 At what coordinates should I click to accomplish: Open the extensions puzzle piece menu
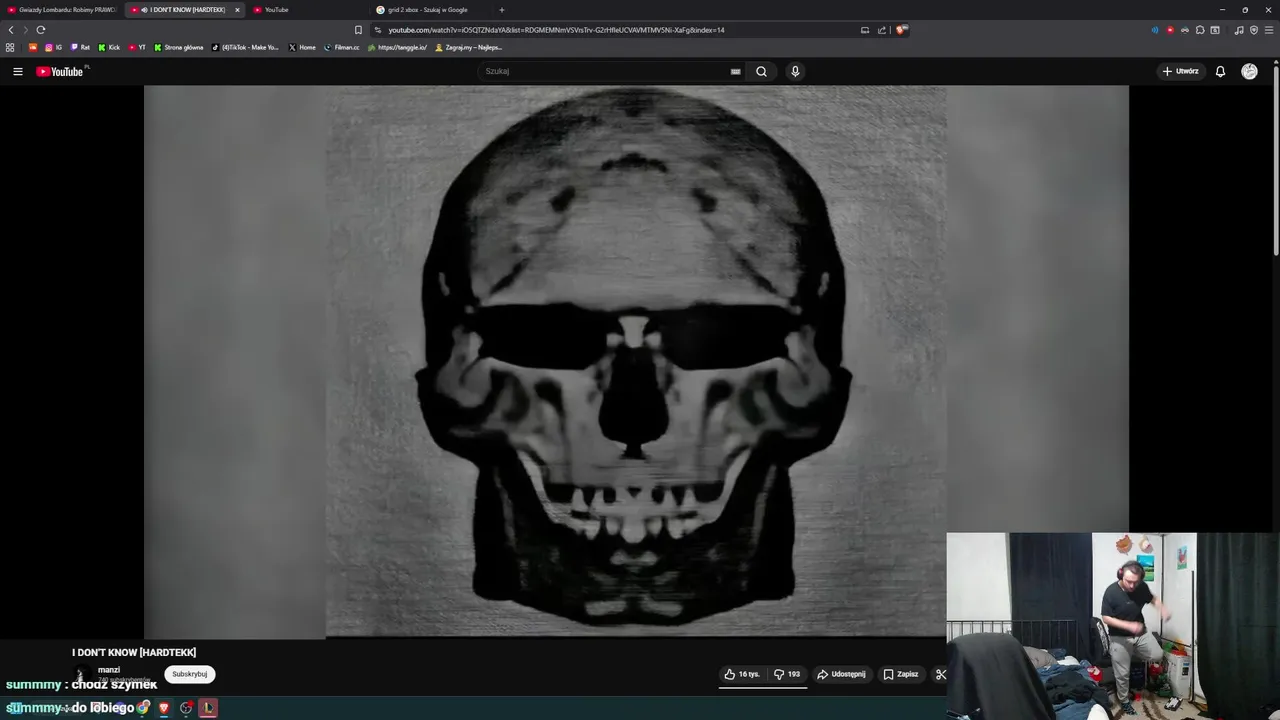(x=1200, y=30)
